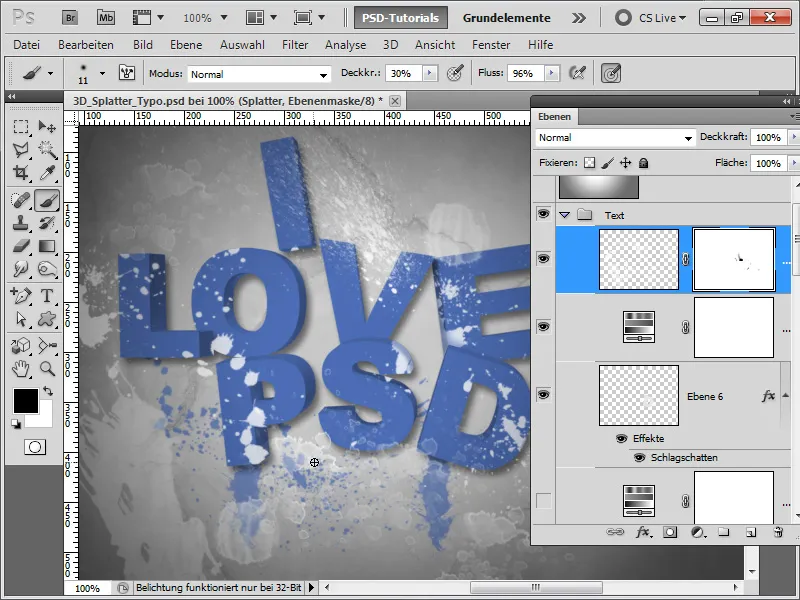
Task: Open the brush preset picker arrow
Action: 103,73
